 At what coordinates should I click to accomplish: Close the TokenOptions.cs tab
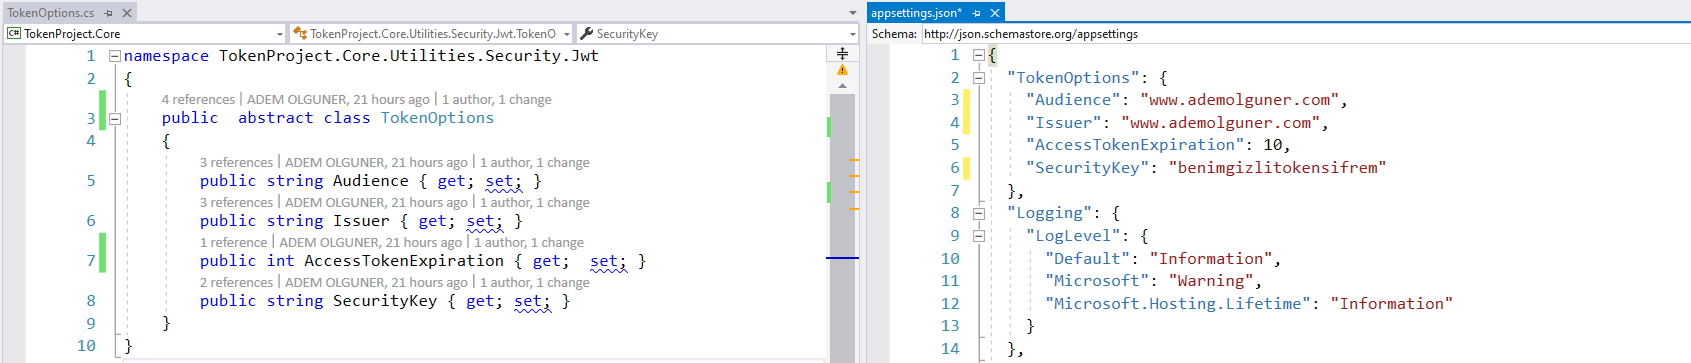tap(127, 13)
